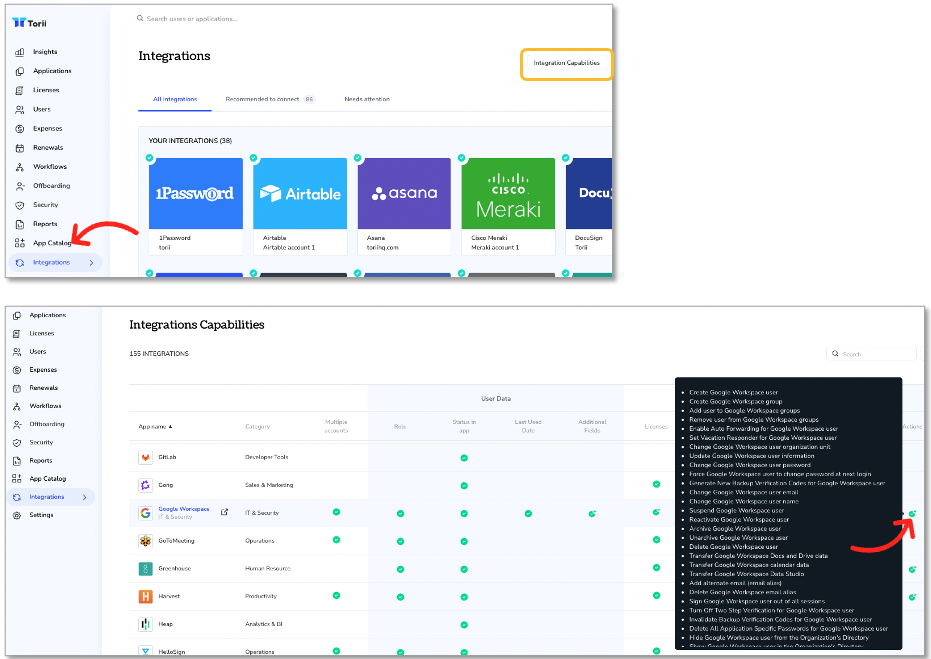Screen dimensions: 931x659
Task: Open Users in the Integrations page sidebar
Action: coord(42,109)
